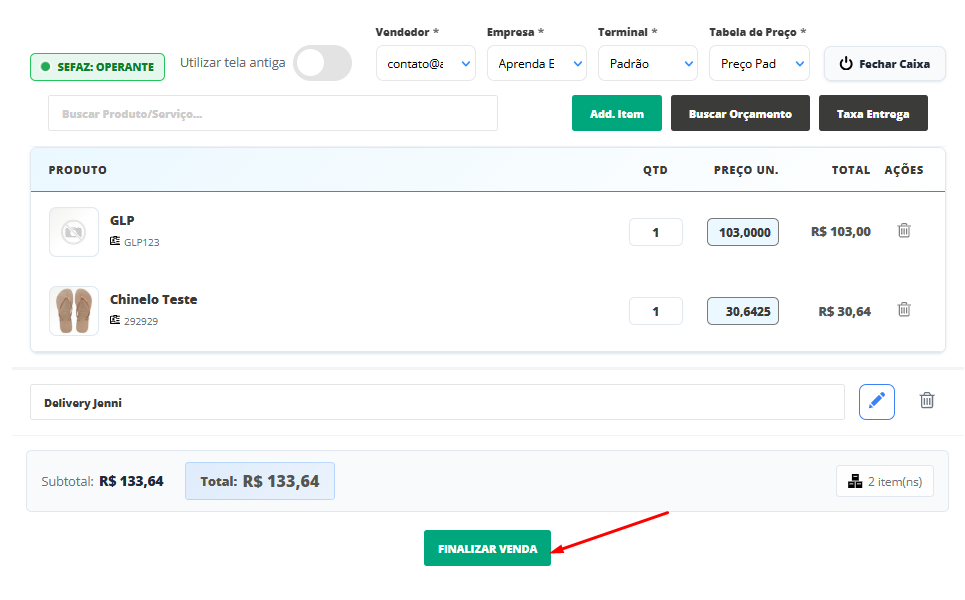965x600 pixels.
Task: Toggle the Utilizar tela antiga switch
Action: click(x=322, y=63)
